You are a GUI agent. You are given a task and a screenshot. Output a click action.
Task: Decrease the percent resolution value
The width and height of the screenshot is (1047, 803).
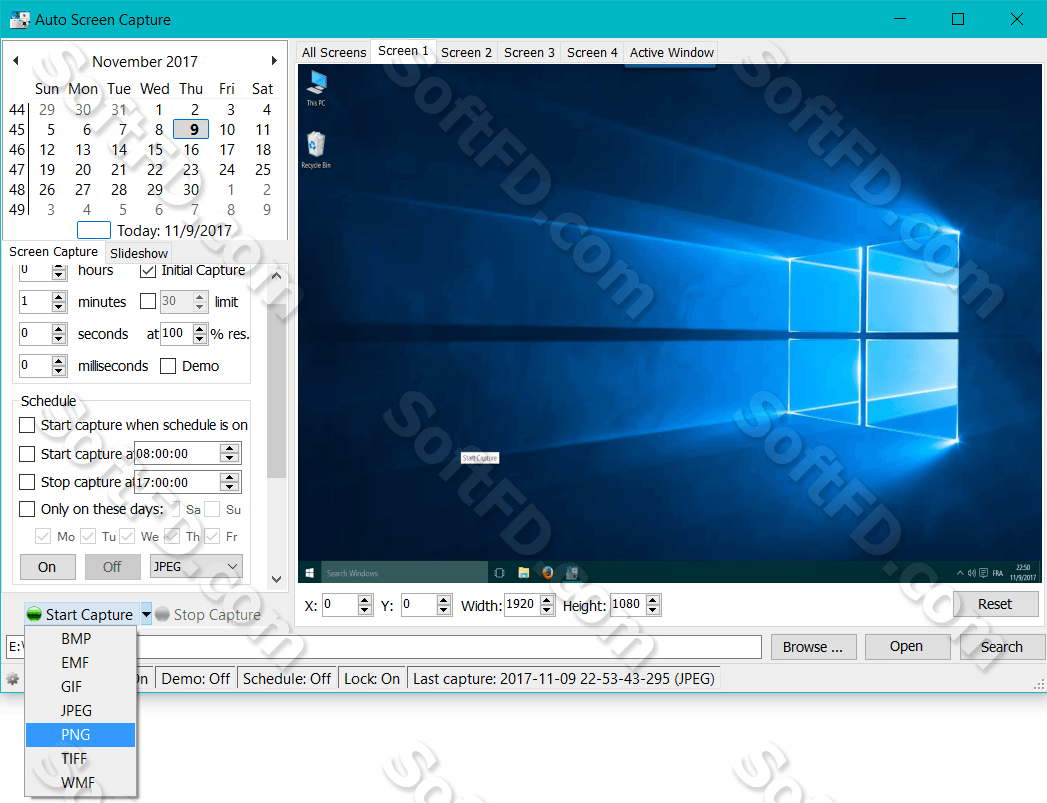(200, 339)
